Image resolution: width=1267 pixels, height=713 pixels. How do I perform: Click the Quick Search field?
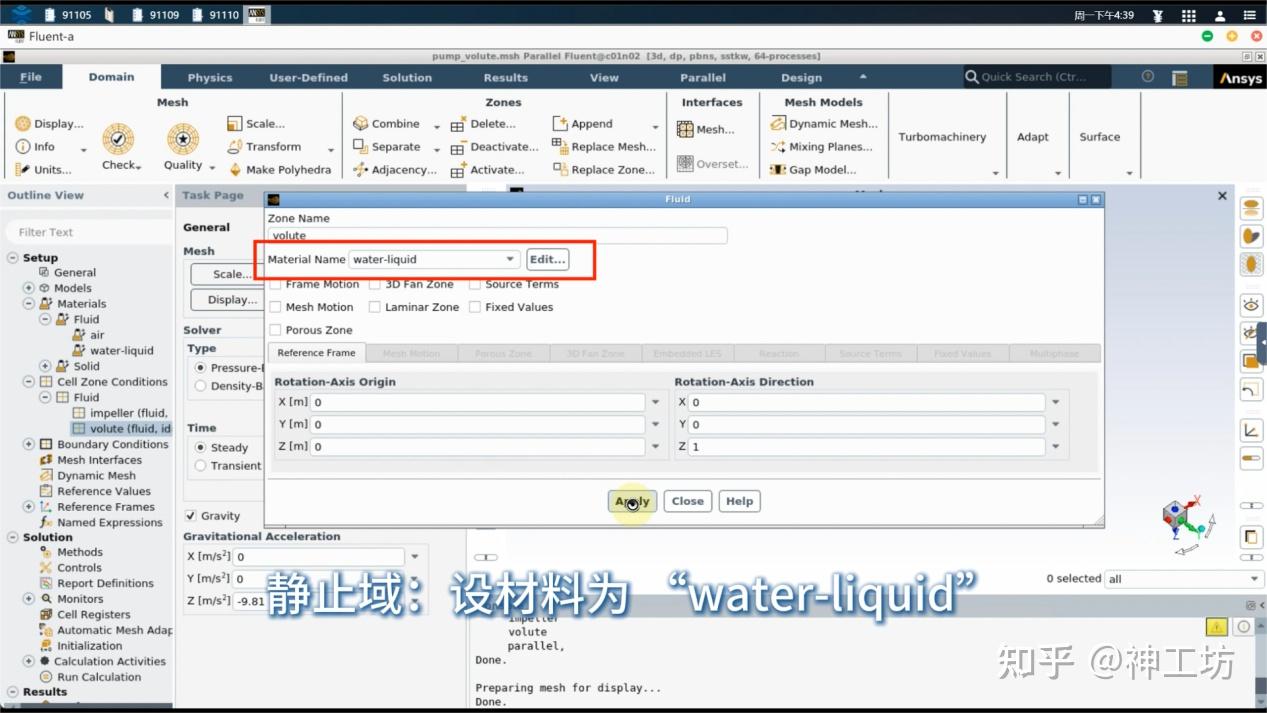pyautogui.click(x=1038, y=77)
